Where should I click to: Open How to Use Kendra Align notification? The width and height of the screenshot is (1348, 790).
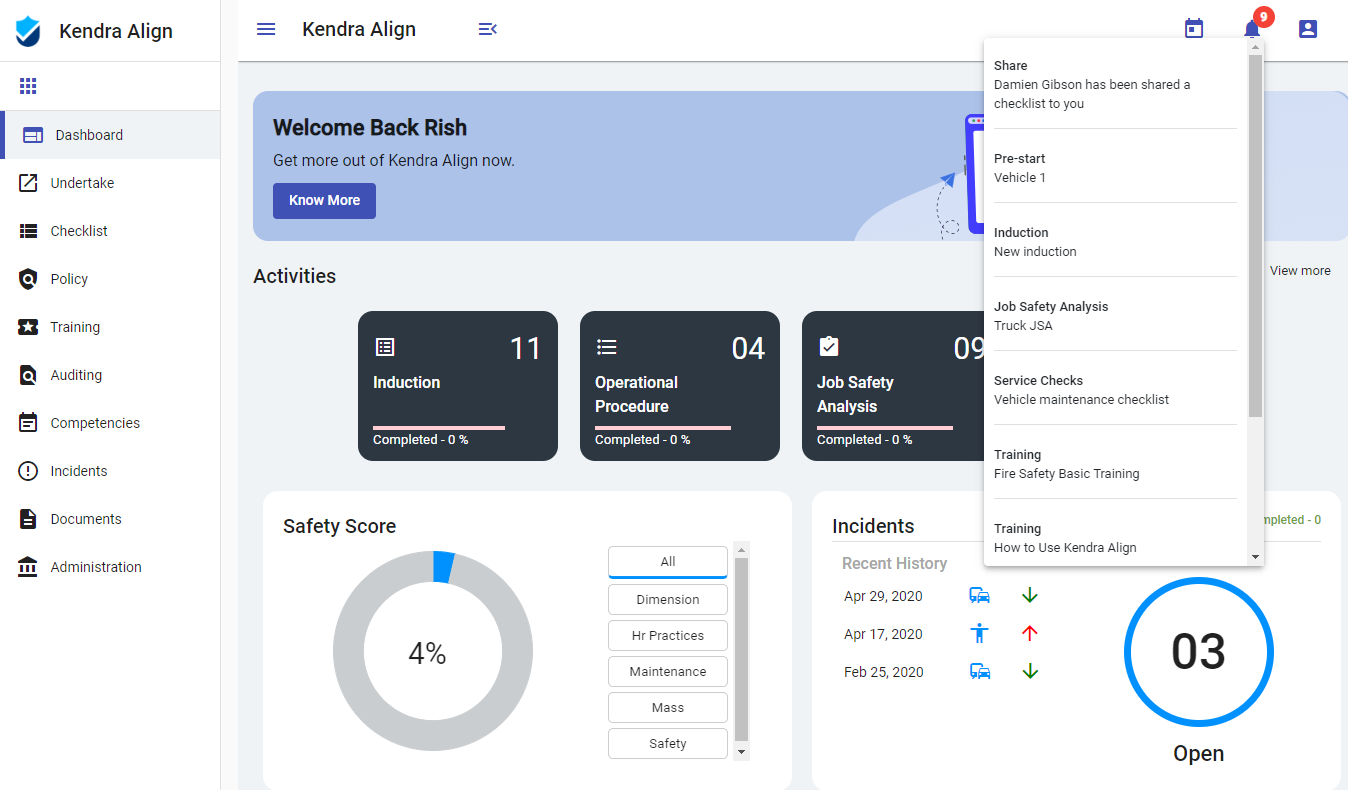tap(1115, 537)
